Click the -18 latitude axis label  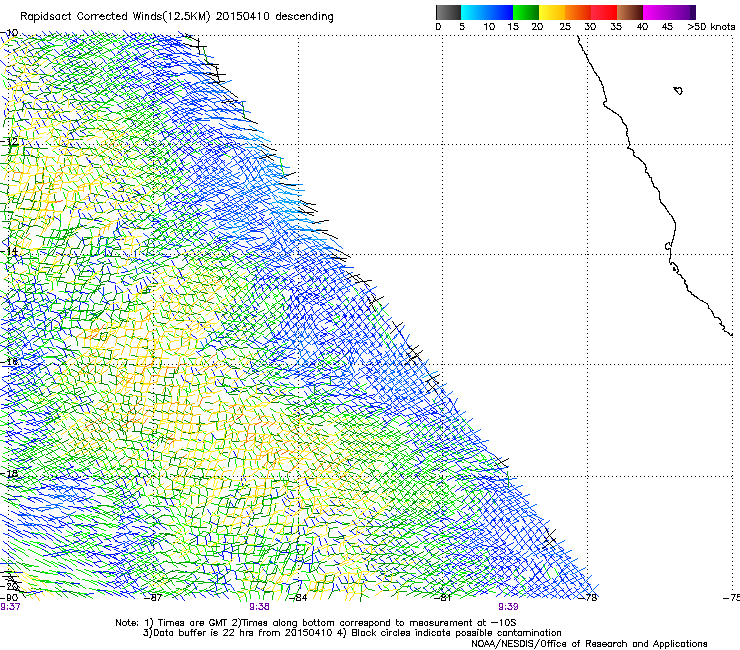(x=9, y=473)
